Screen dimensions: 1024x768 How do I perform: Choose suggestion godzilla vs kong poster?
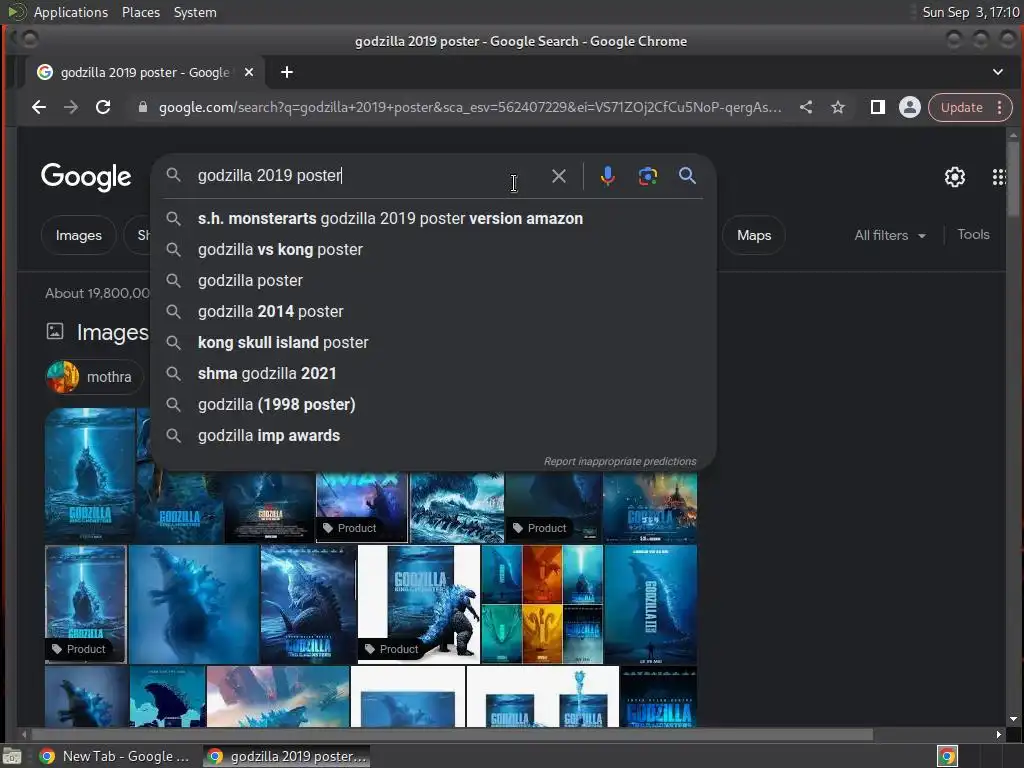(x=433, y=249)
